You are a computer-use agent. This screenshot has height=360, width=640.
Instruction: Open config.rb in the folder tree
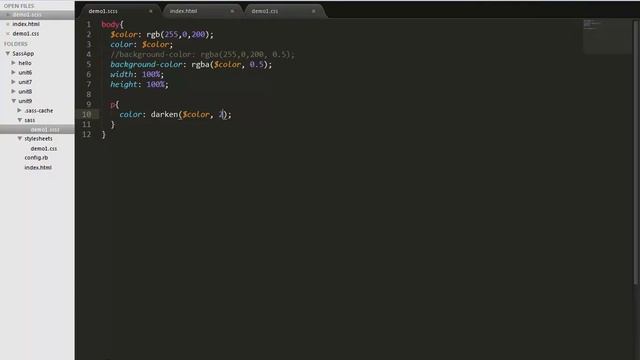coord(36,158)
